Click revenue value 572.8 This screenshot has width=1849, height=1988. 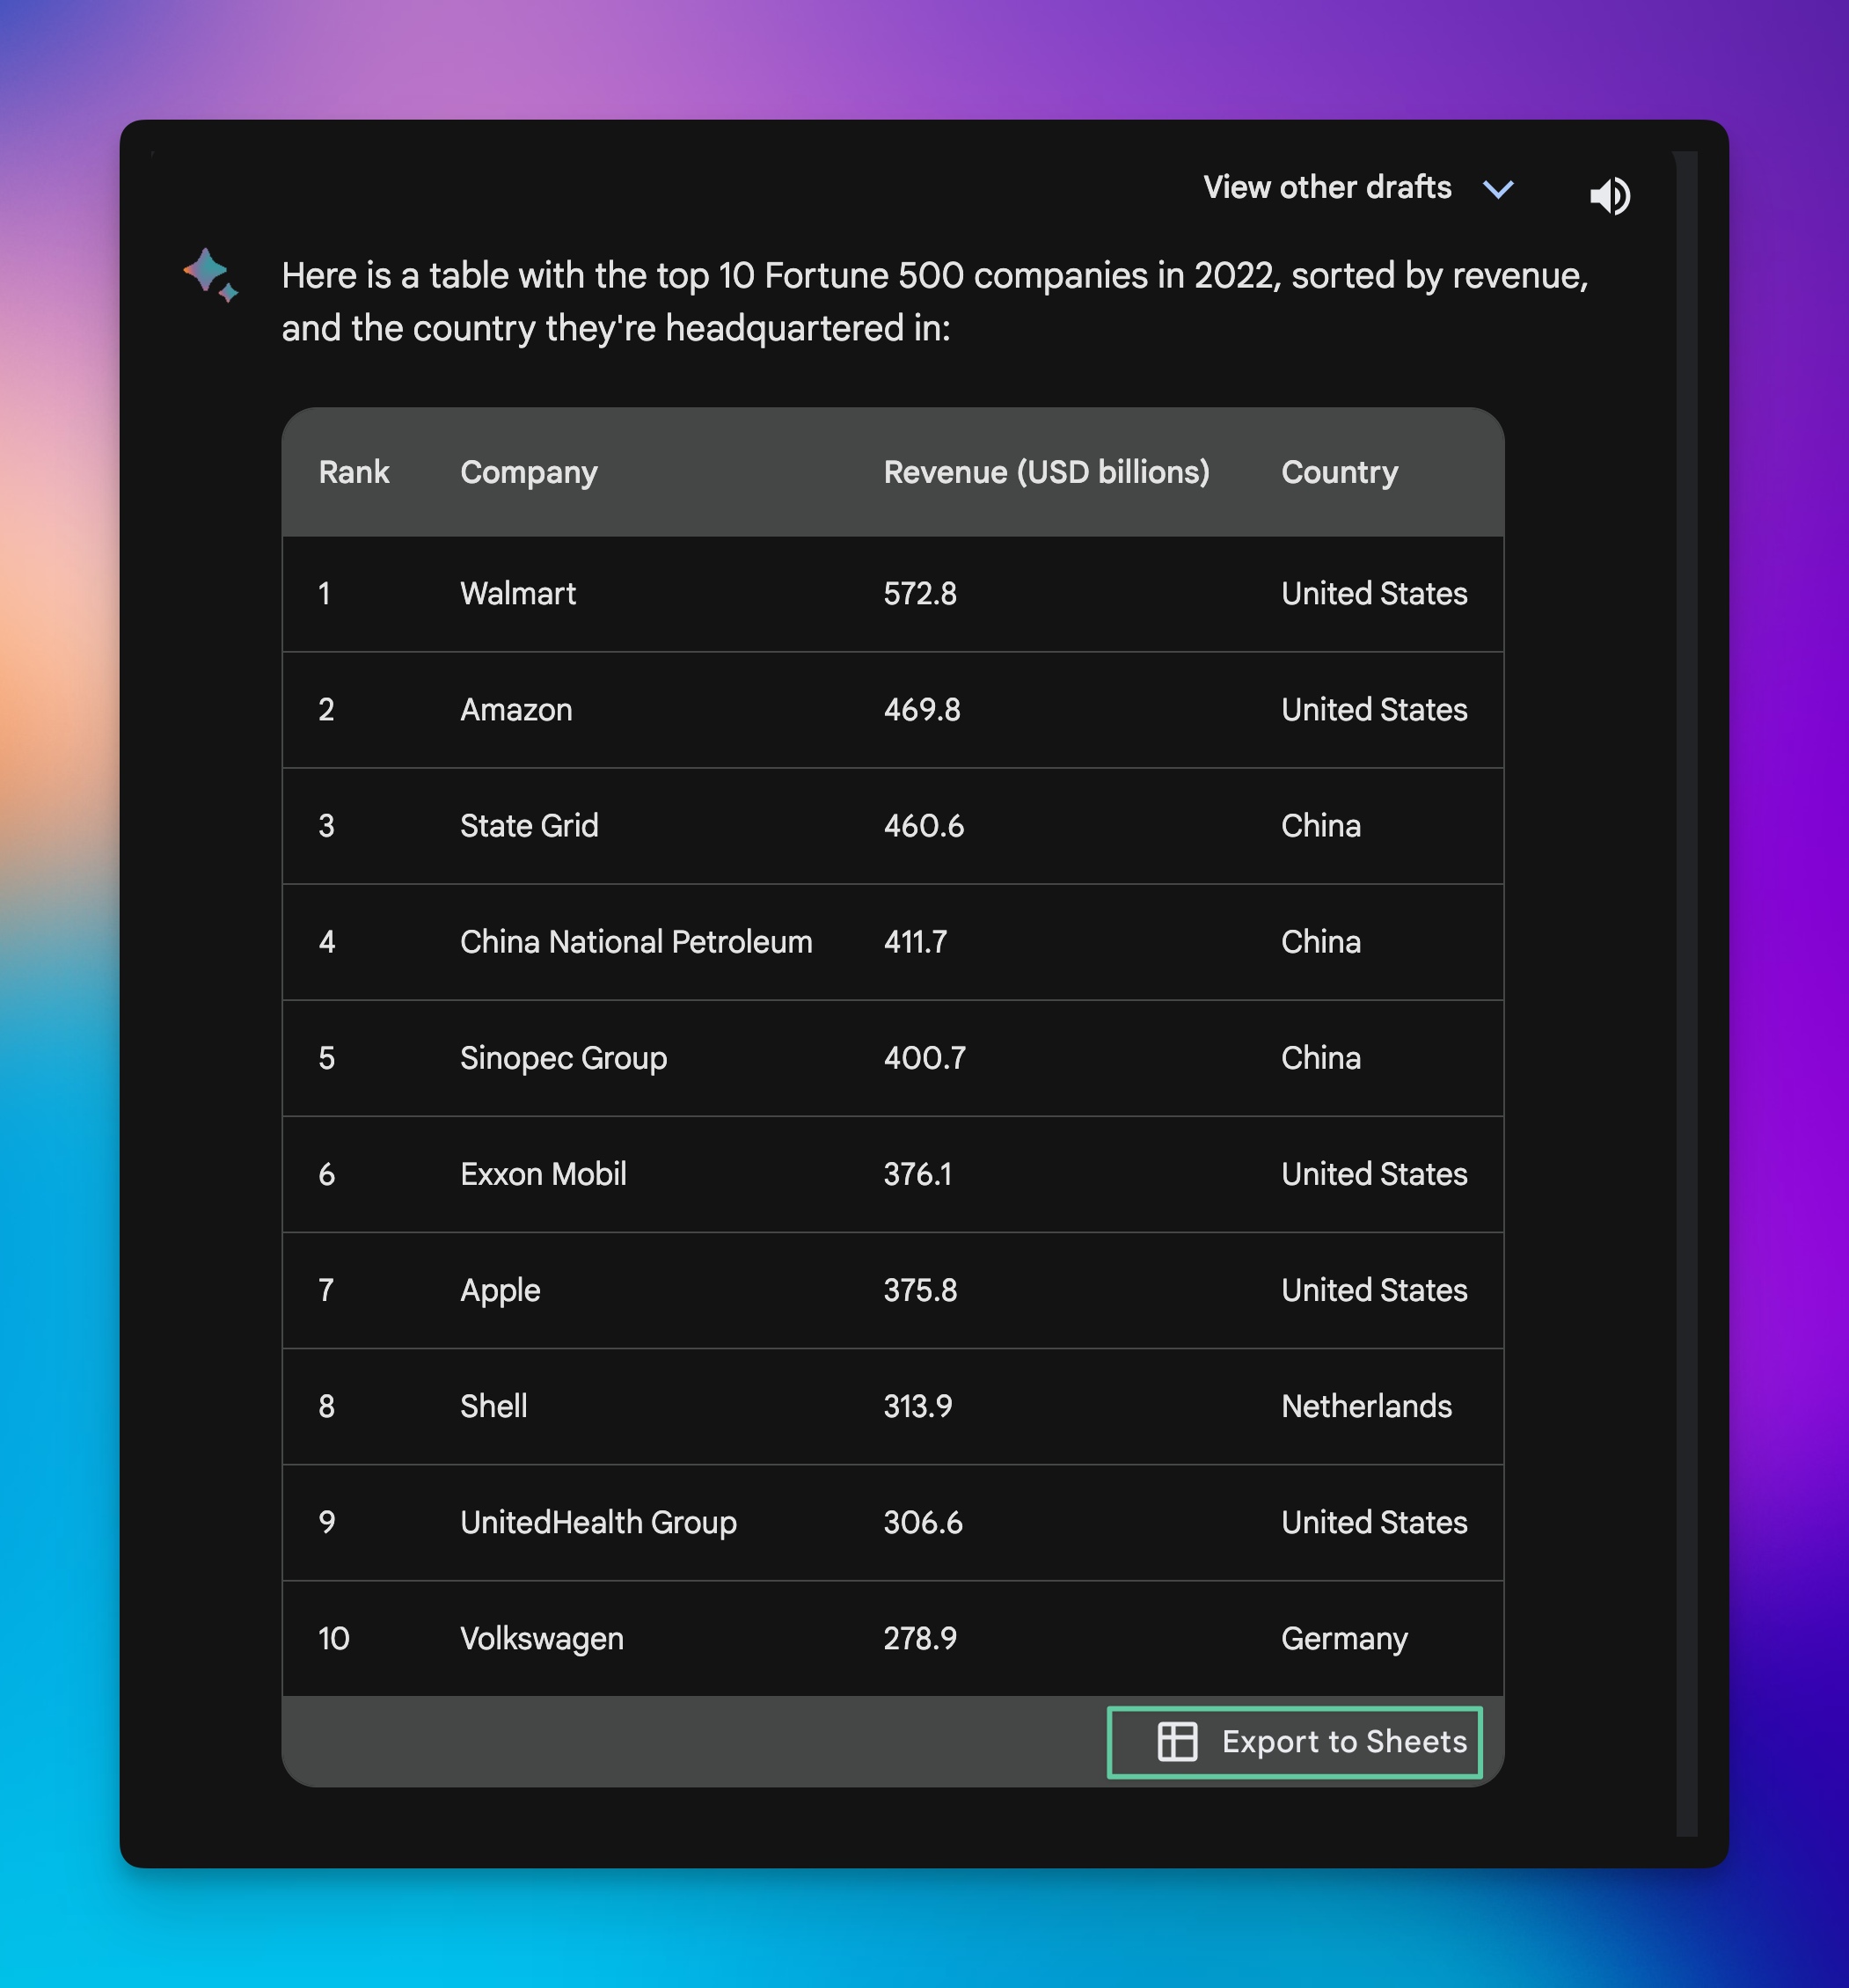(920, 594)
